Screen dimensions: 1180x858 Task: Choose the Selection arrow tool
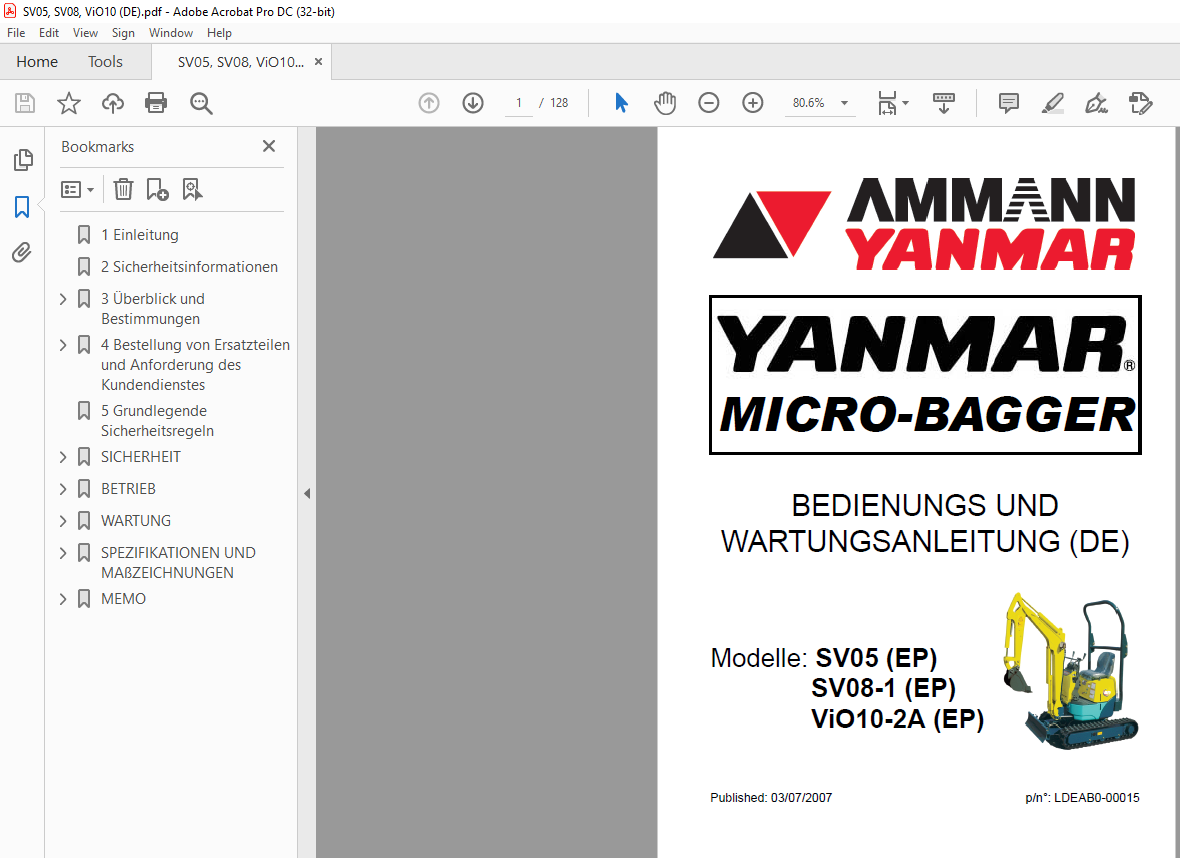(x=621, y=103)
